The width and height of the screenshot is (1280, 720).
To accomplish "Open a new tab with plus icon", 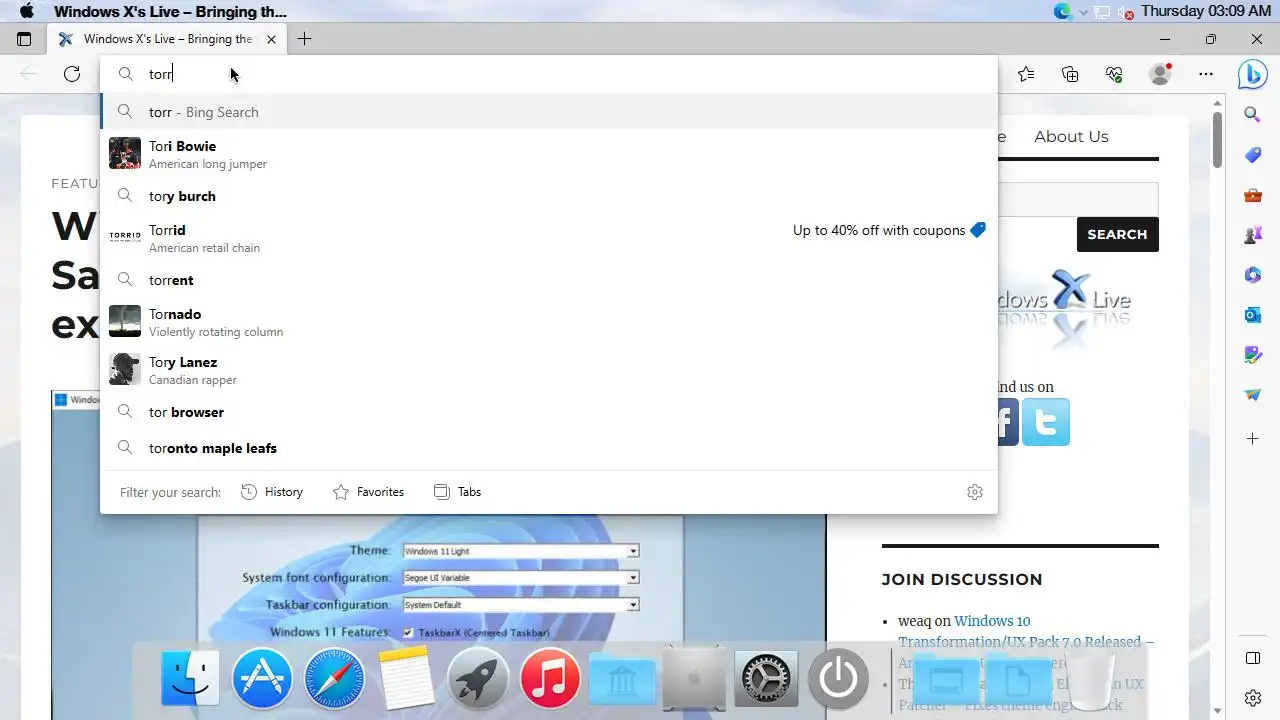I will 304,39.
